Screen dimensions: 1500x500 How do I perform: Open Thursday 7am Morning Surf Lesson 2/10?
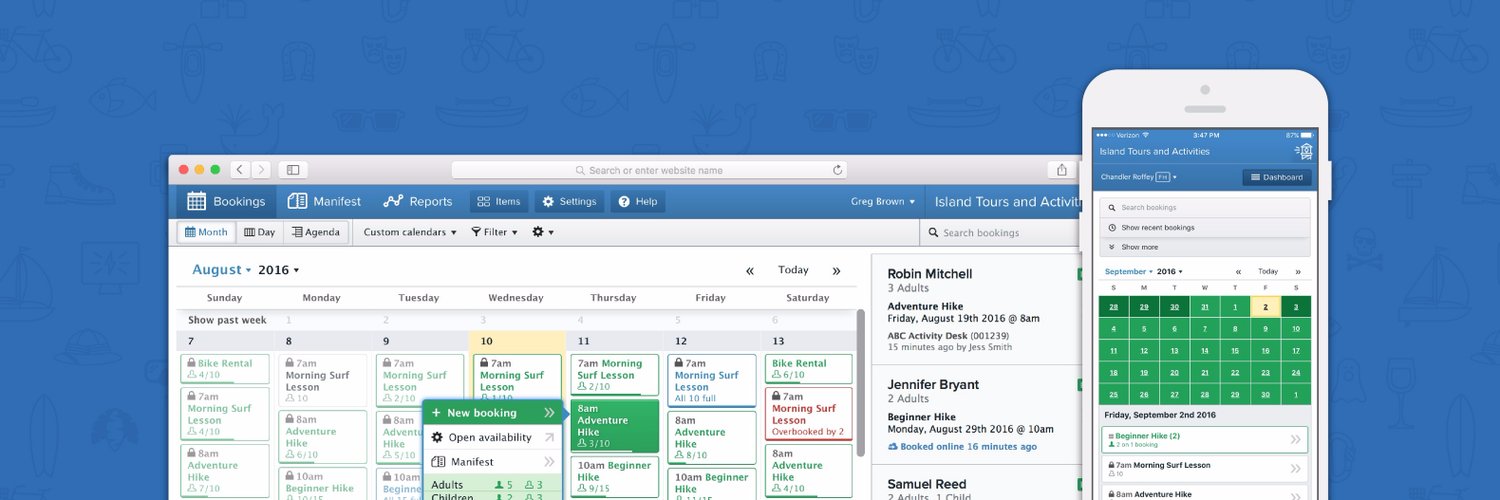tap(614, 375)
